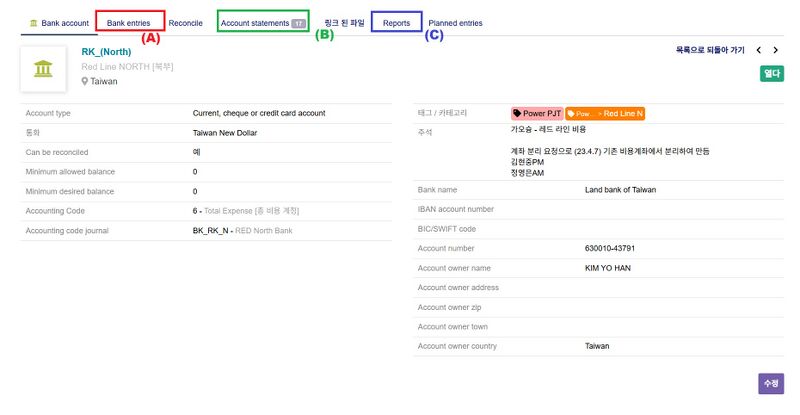Click the owner name KIM YO HAN
800x415 pixels.
pos(608,268)
